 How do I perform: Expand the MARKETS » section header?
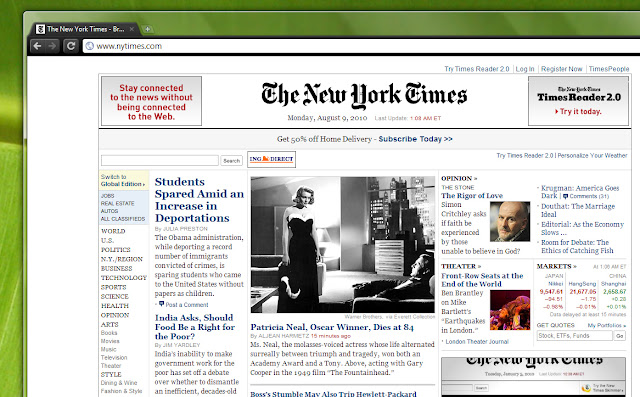coord(556,266)
